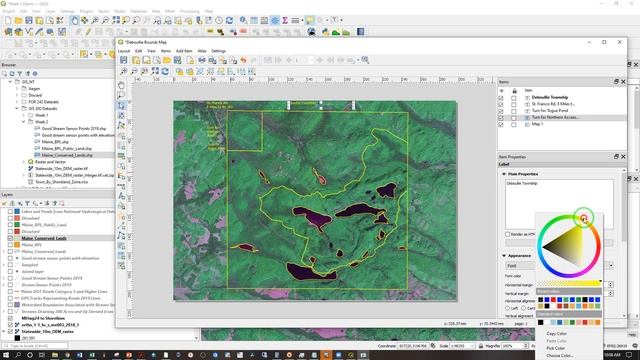The width and height of the screenshot is (640, 360).
Task: Toggle visibility of Deboullie Township item
Action: pyautogui.click(x=501, y=98)
